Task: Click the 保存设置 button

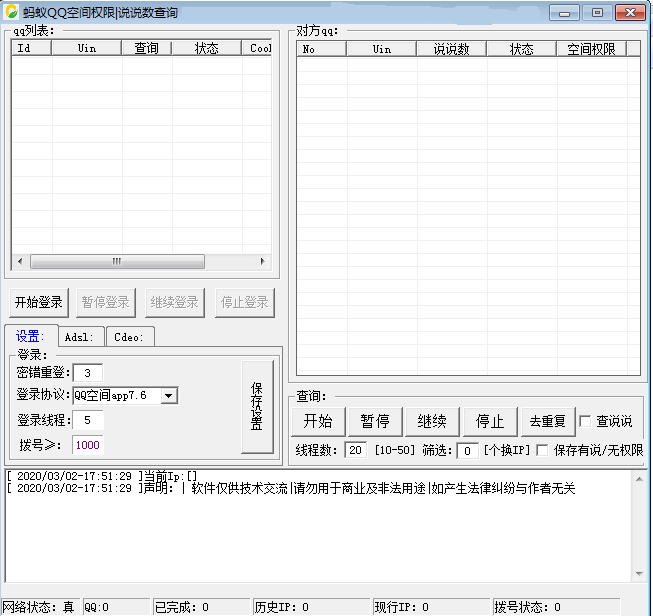Action: [x=257, y=406]
